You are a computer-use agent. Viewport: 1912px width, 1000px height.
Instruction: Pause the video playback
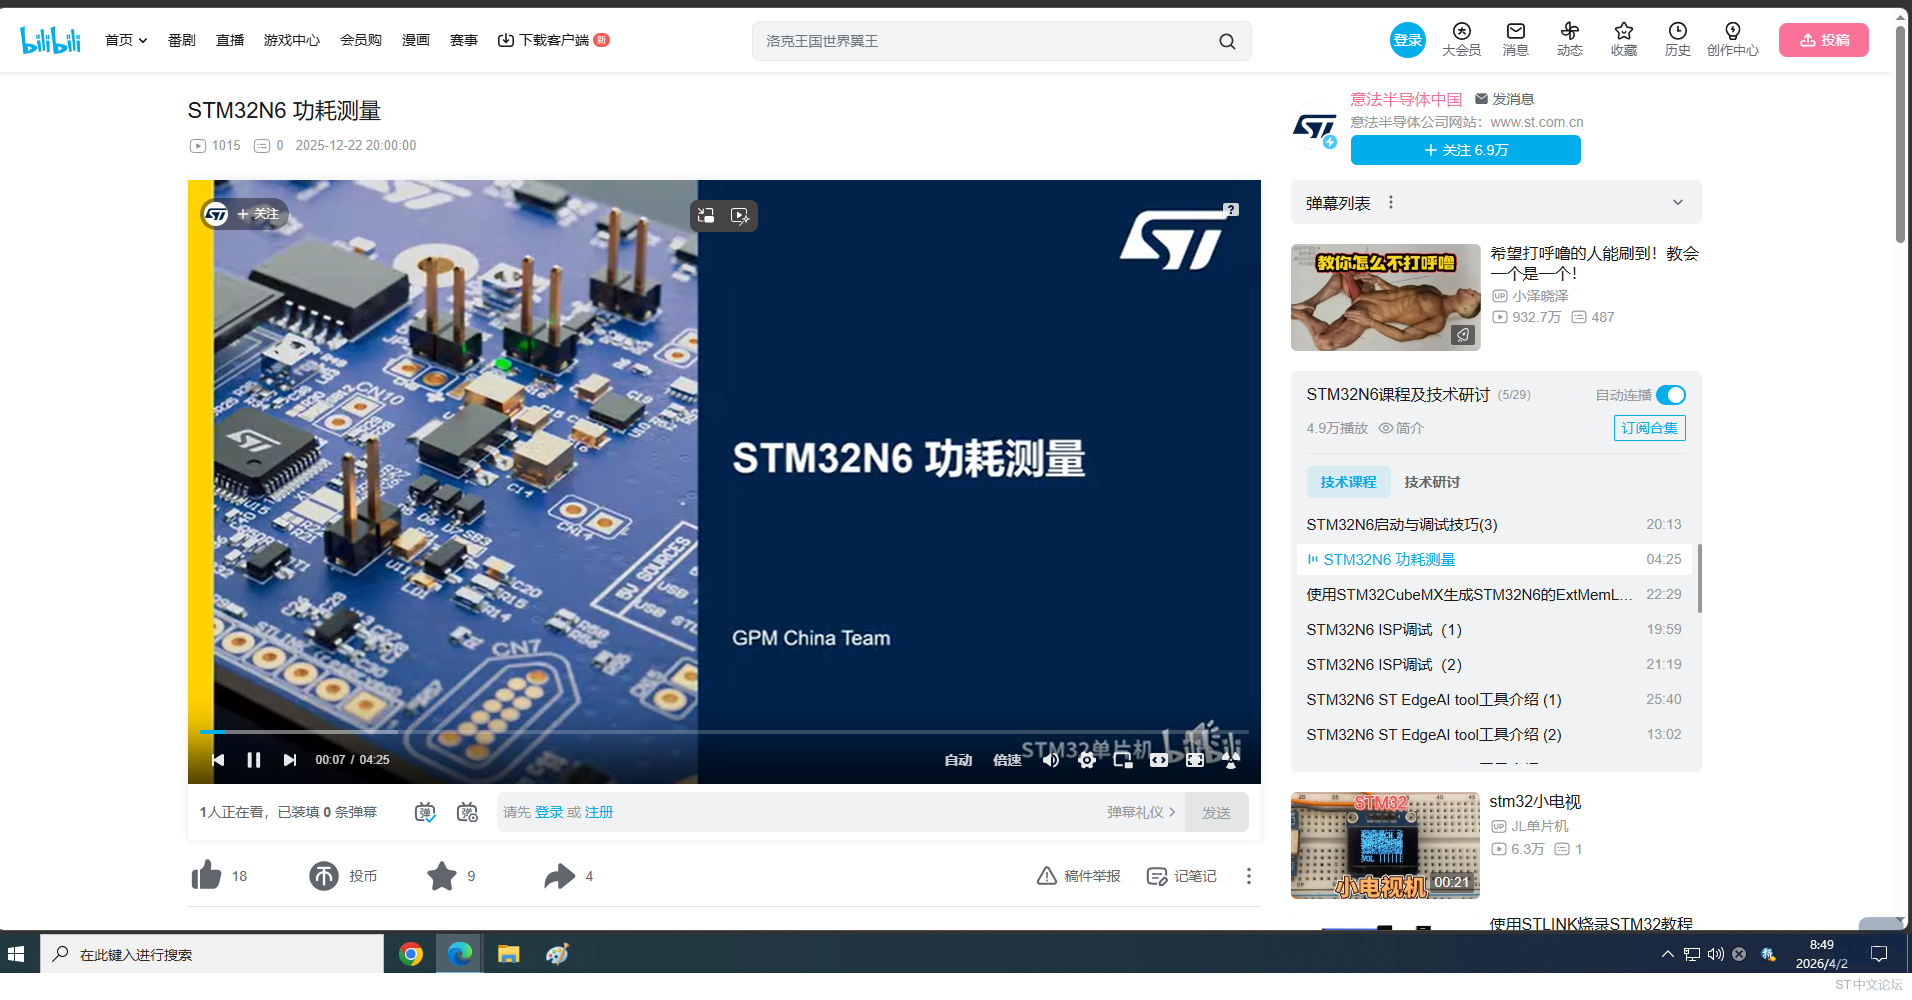tap(254, 759)
